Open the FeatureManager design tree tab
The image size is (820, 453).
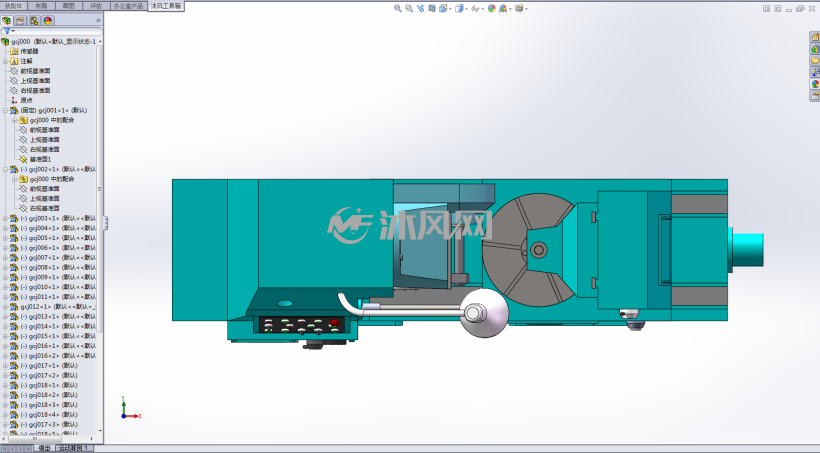point(7,20)
